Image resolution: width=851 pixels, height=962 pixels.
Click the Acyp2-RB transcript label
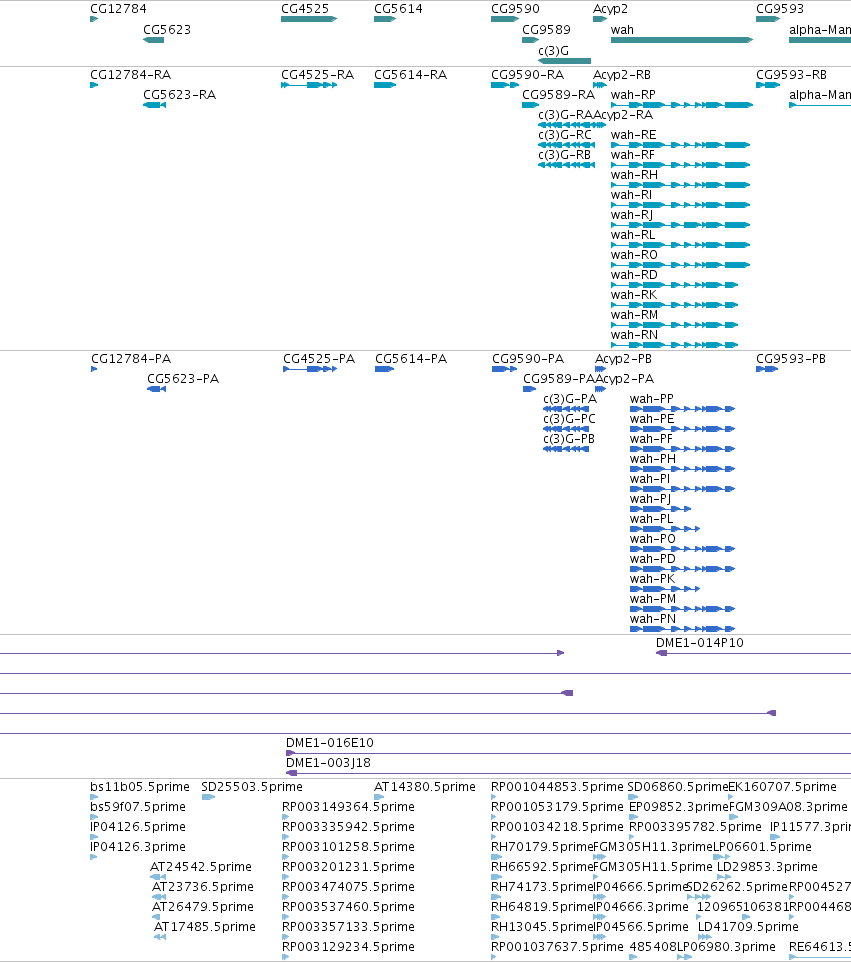[x=622, y=74]
